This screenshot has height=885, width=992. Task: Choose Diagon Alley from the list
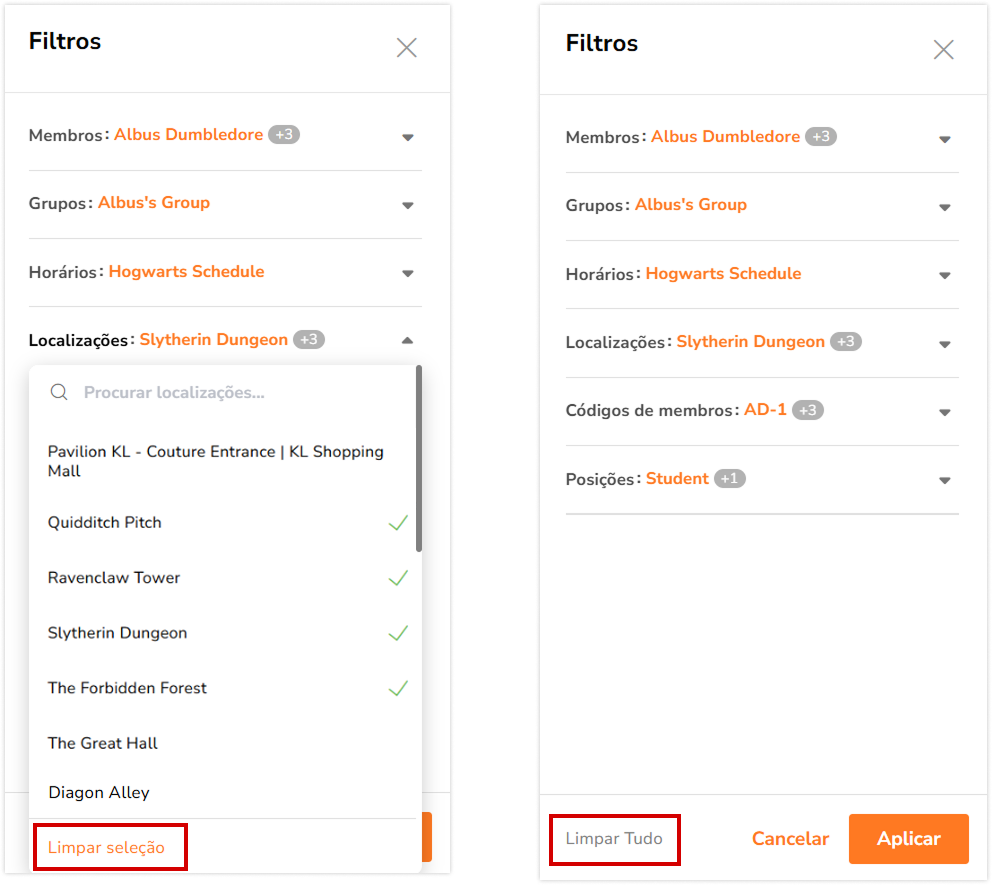(99, 793)
